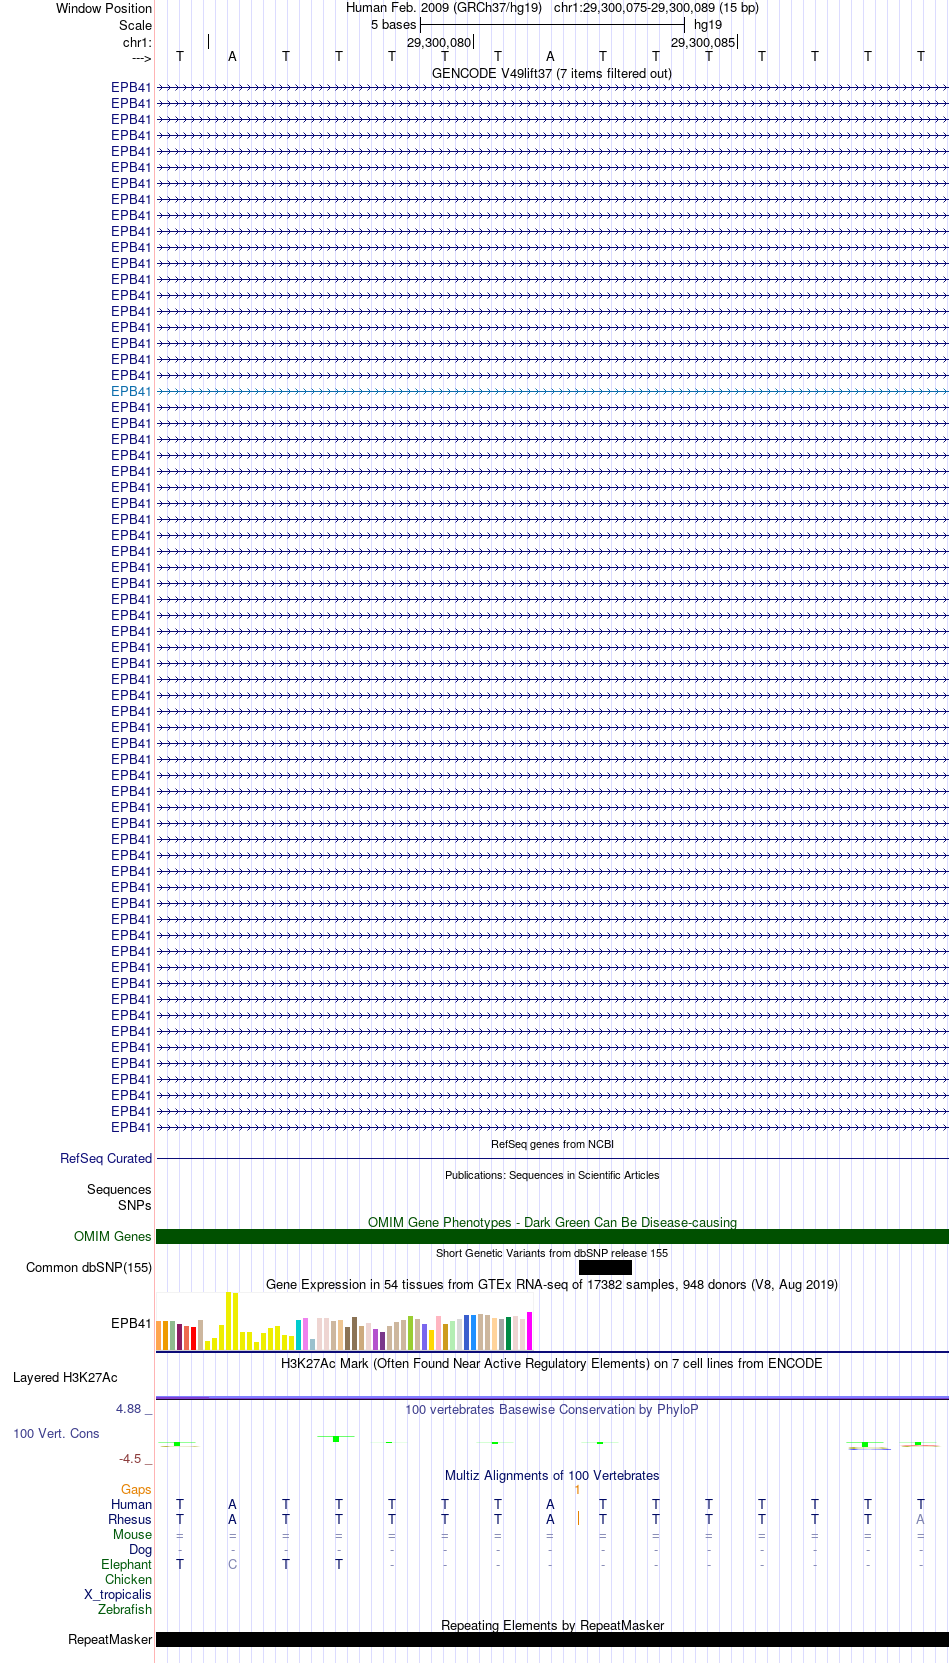This screenshot has width=950, height=1663.
Task: Open the RefSeq Curated track label
Action: coord(106,1158)
